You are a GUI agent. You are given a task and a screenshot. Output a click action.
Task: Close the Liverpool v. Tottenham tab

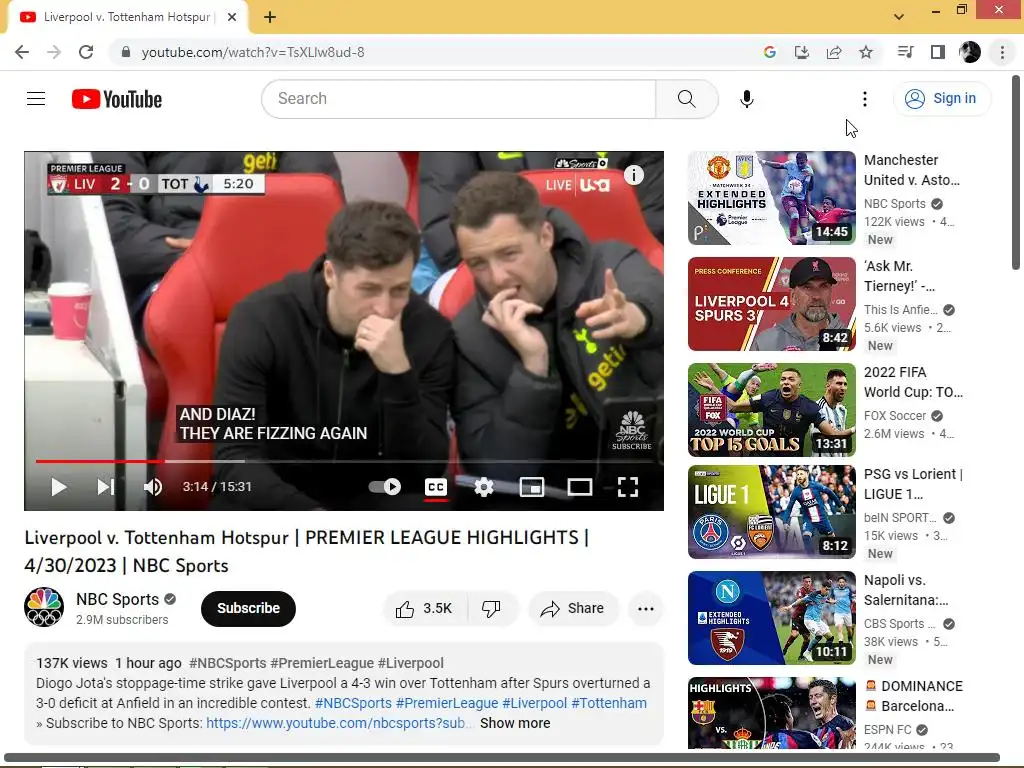231,18
